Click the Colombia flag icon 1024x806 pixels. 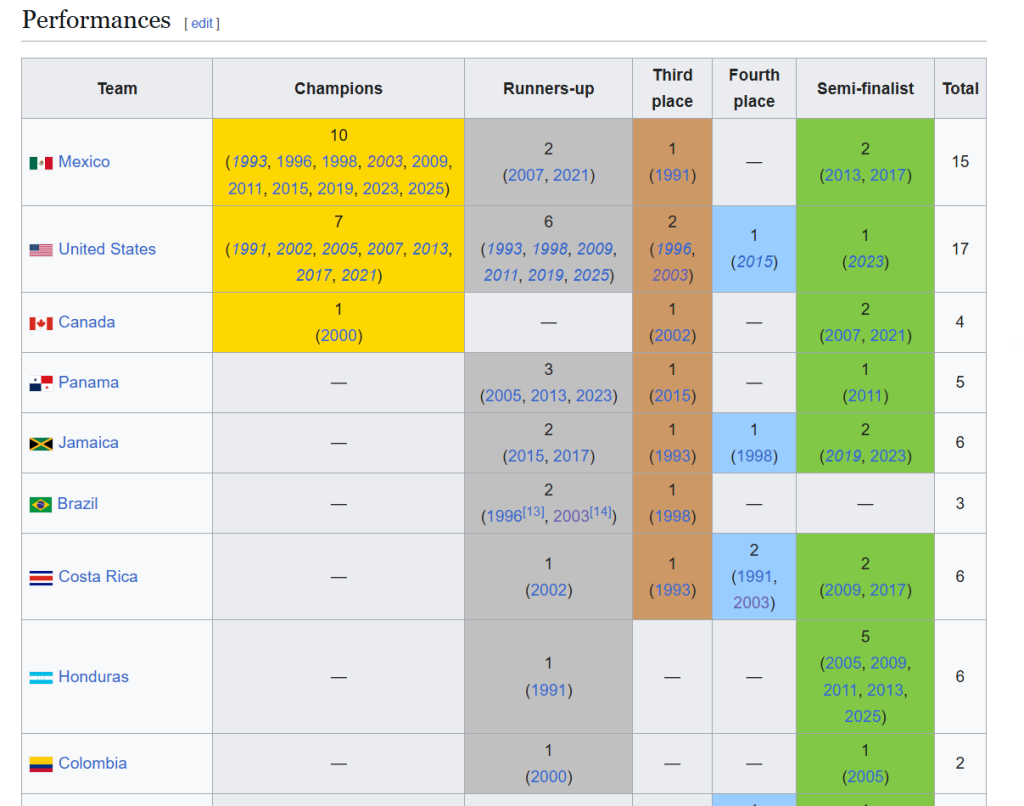pos(41,764)
